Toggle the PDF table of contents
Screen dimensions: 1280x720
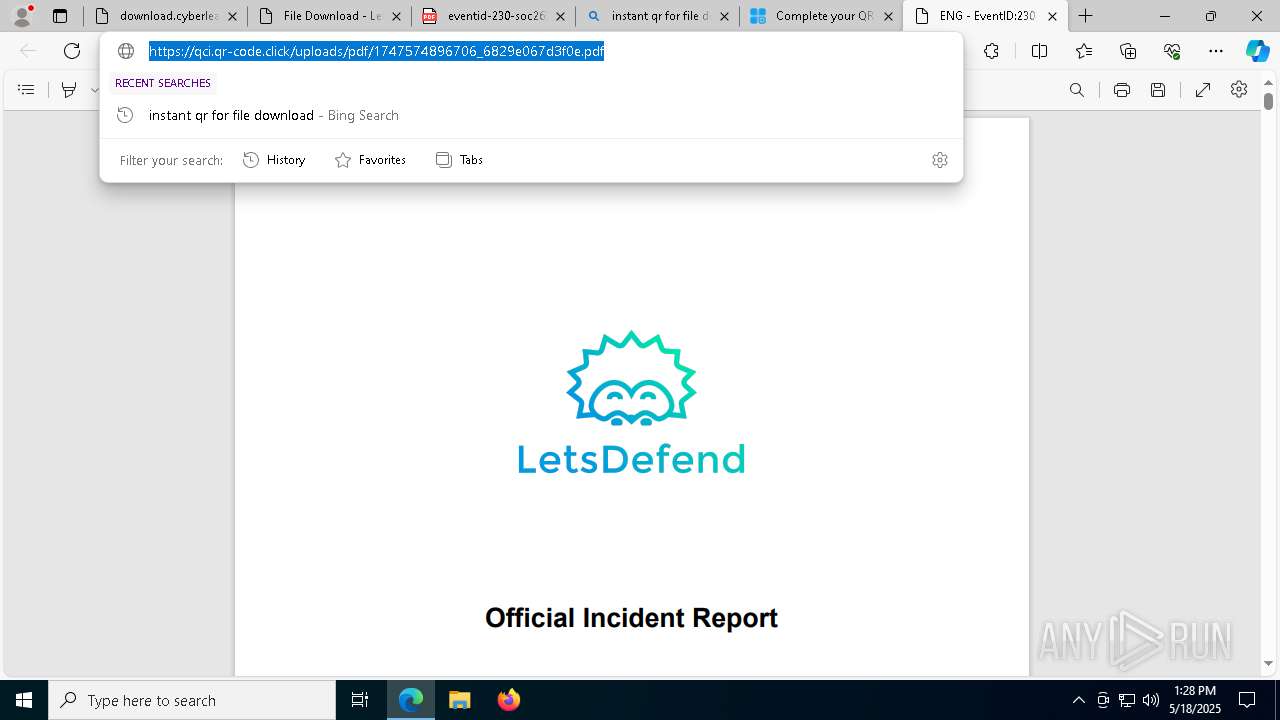(26, 90)
